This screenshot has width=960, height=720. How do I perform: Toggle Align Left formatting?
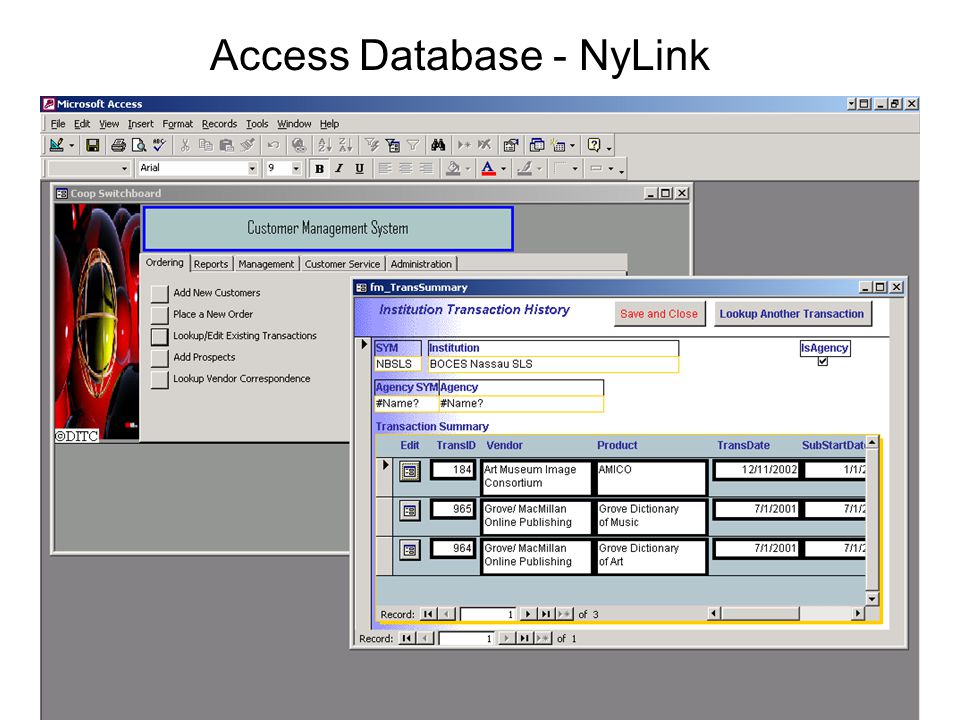[x=385, y=168]
